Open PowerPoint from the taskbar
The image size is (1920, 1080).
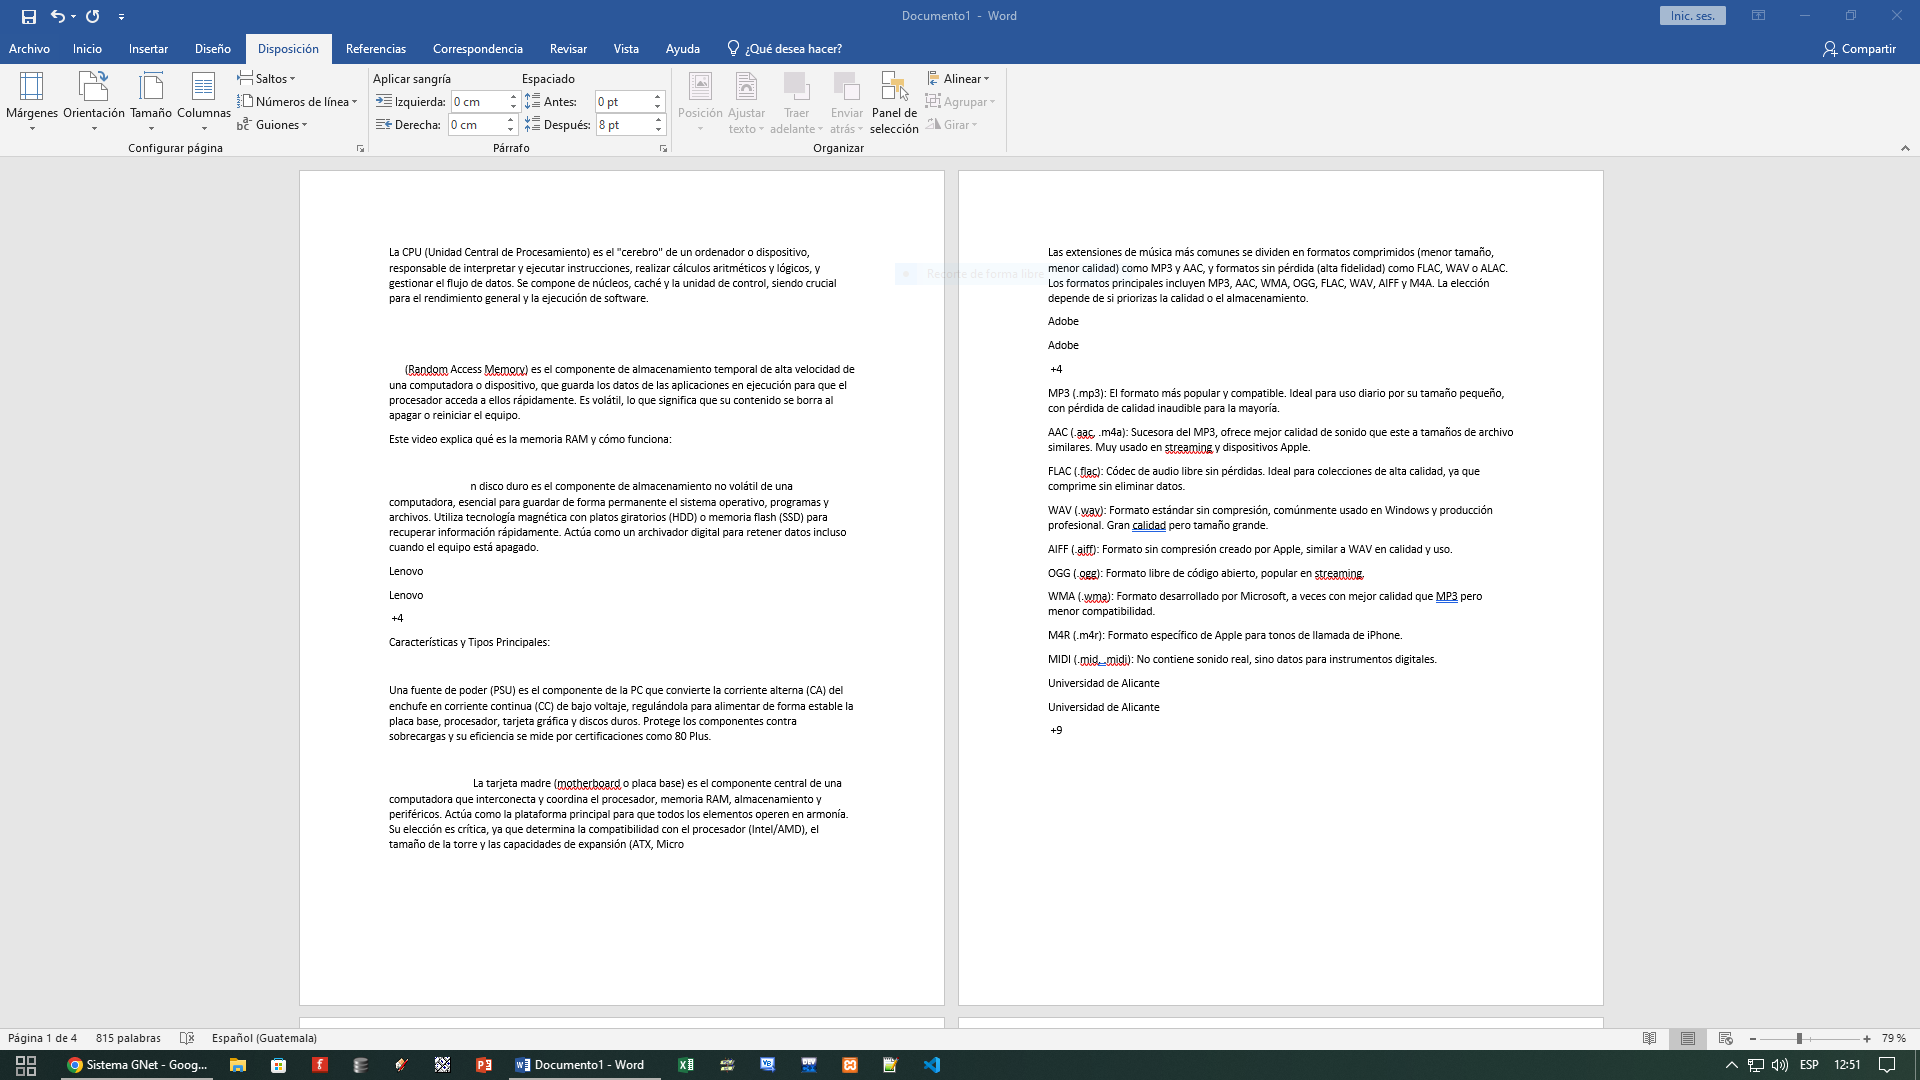tap(484, 1065)
